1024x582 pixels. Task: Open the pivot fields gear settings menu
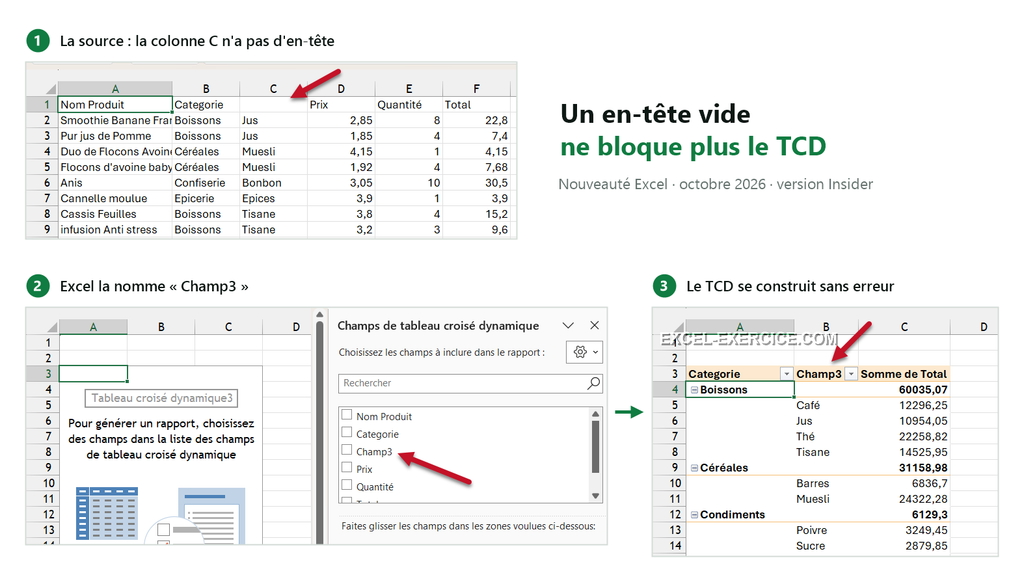584,352
